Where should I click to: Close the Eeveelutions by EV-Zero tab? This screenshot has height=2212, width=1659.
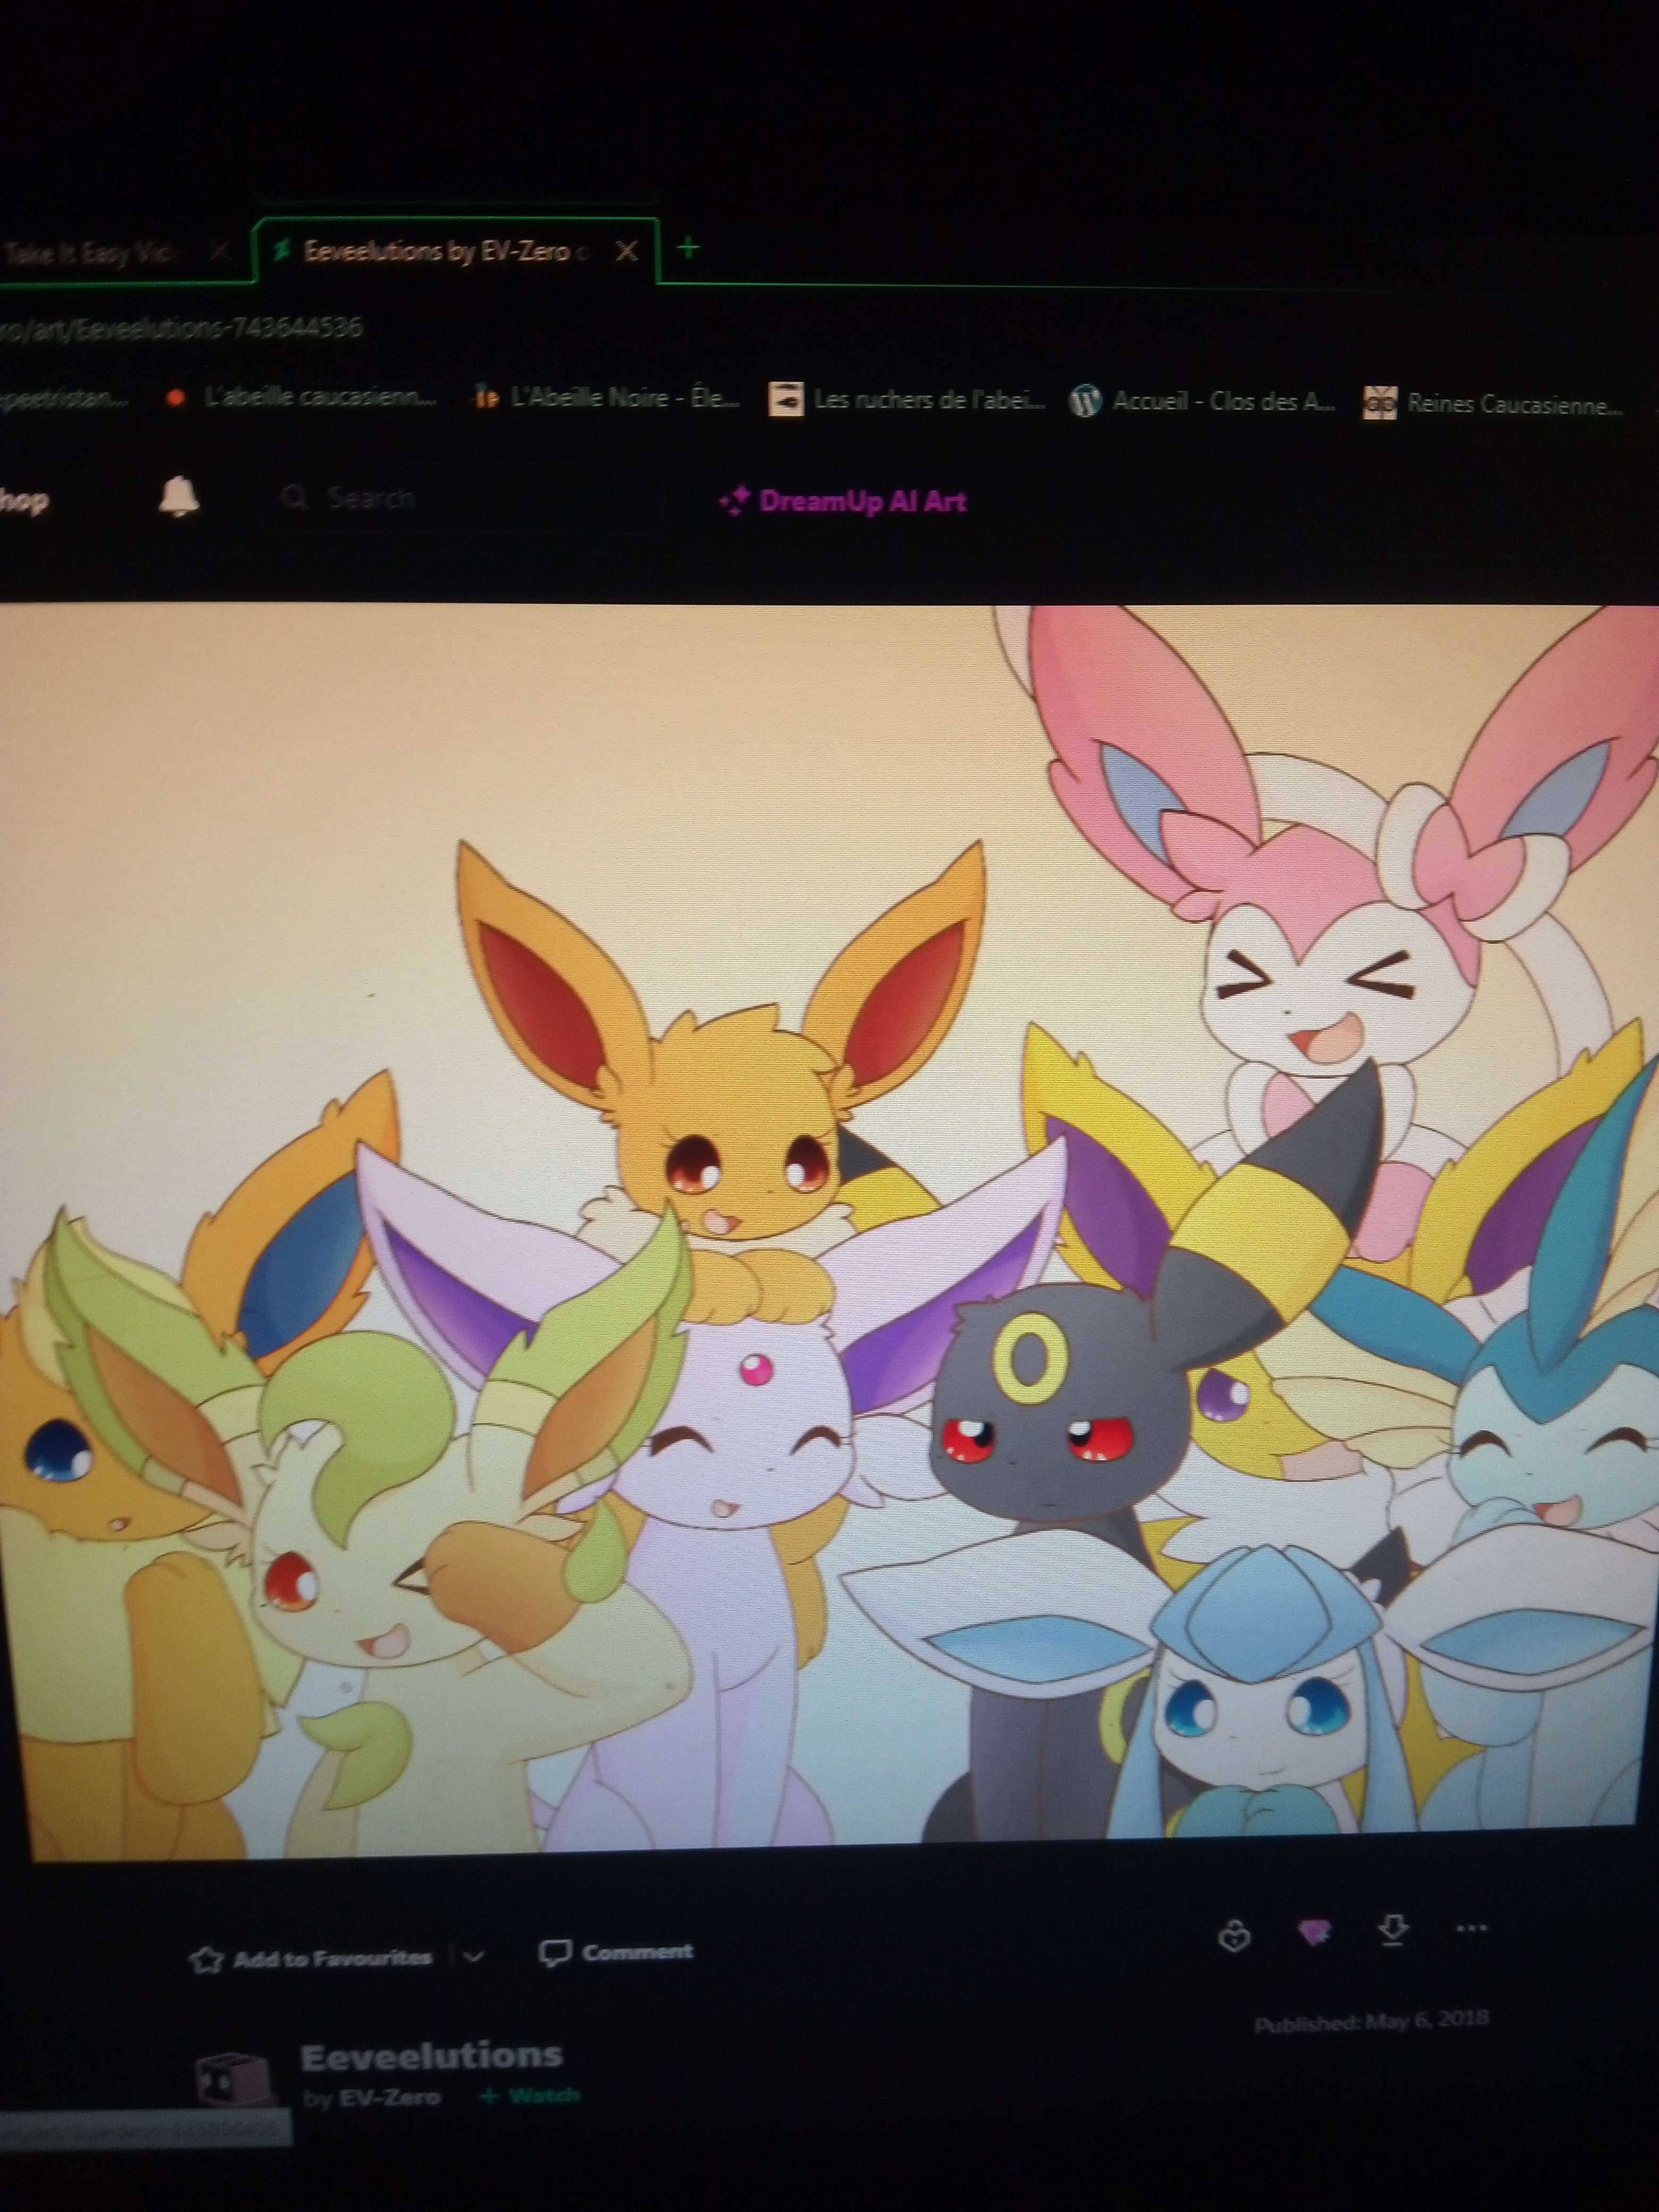coord(627,251)
